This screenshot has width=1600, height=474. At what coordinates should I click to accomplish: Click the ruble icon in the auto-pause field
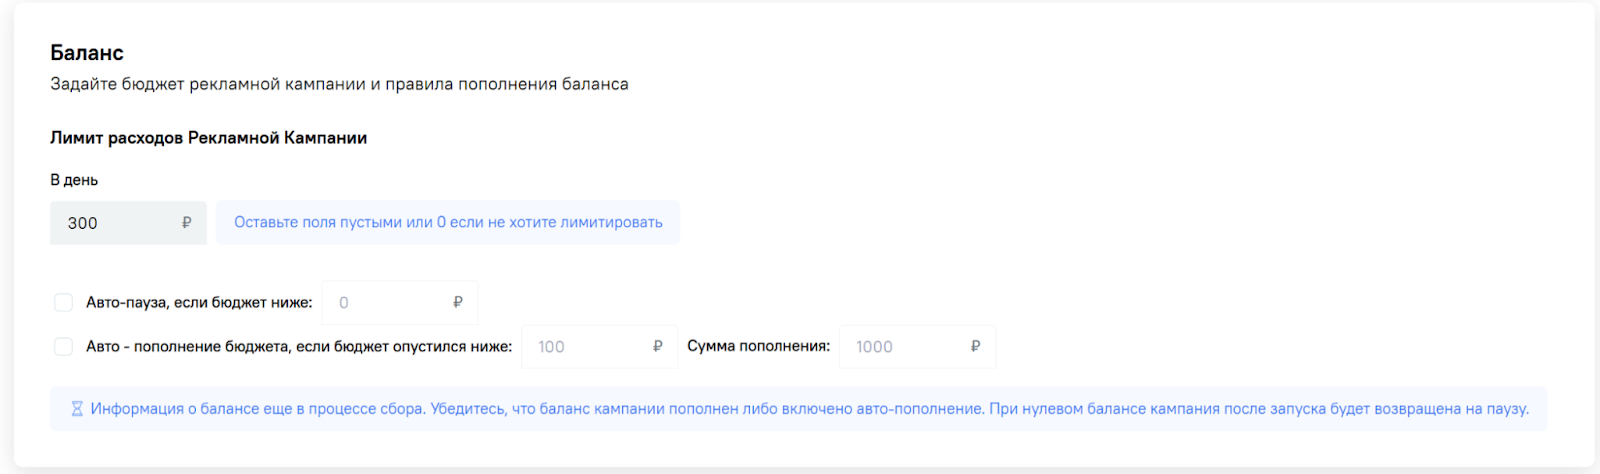[458, 302]
